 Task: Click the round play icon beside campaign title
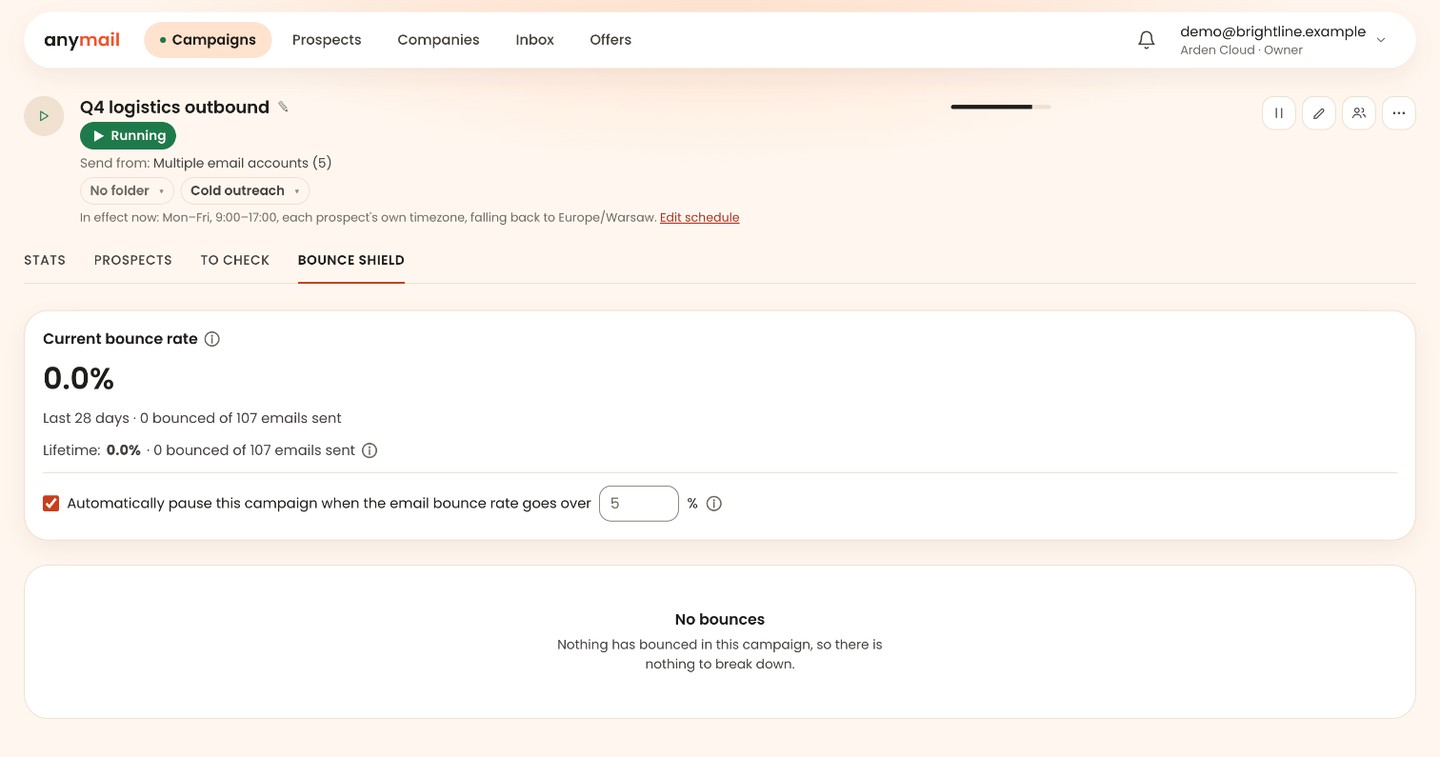click(x=44, y=116)
